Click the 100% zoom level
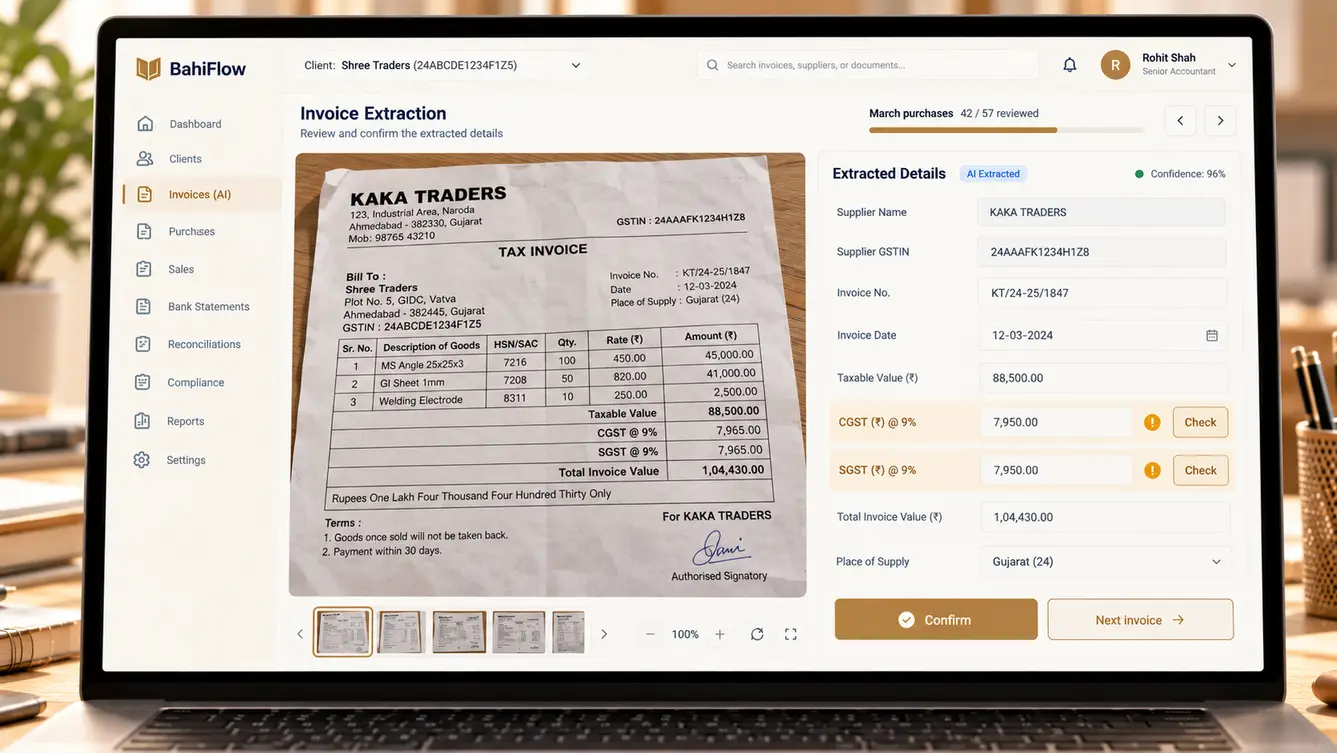 coord(685,635)
